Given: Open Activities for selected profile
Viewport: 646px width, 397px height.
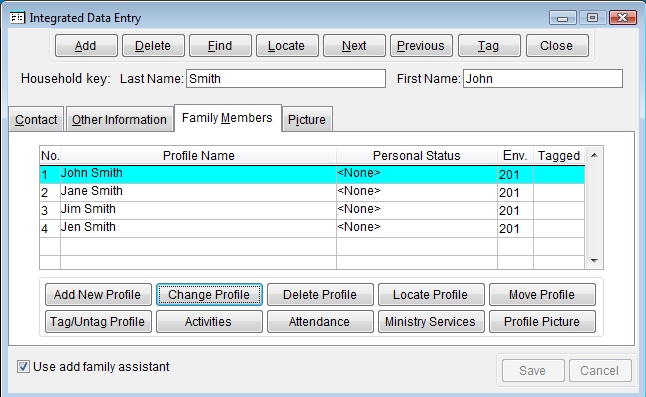Looking at the screenshot, I should pyautogui.click(x=209, y=322).
